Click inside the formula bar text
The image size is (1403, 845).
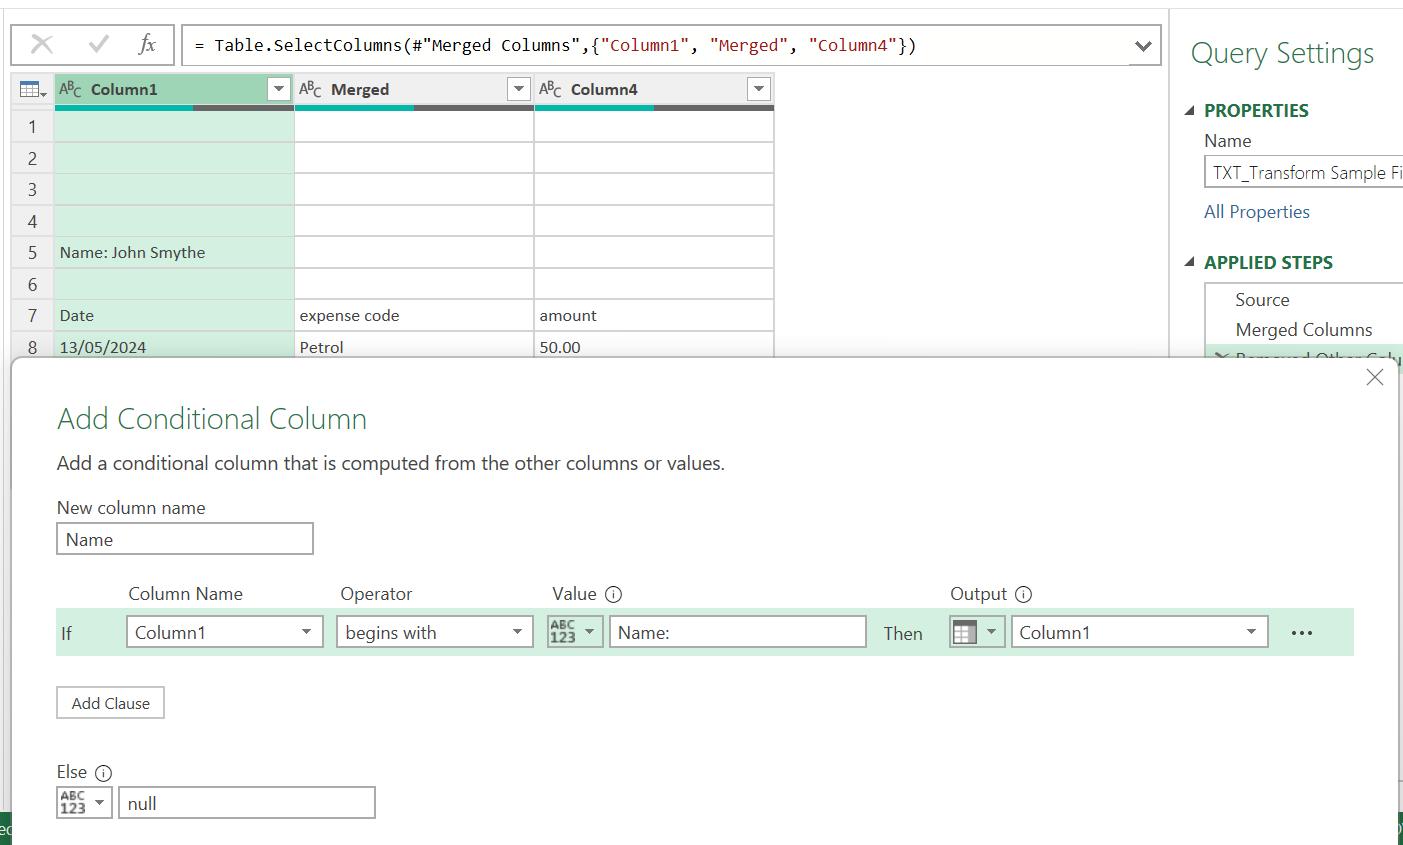point(555,45)
